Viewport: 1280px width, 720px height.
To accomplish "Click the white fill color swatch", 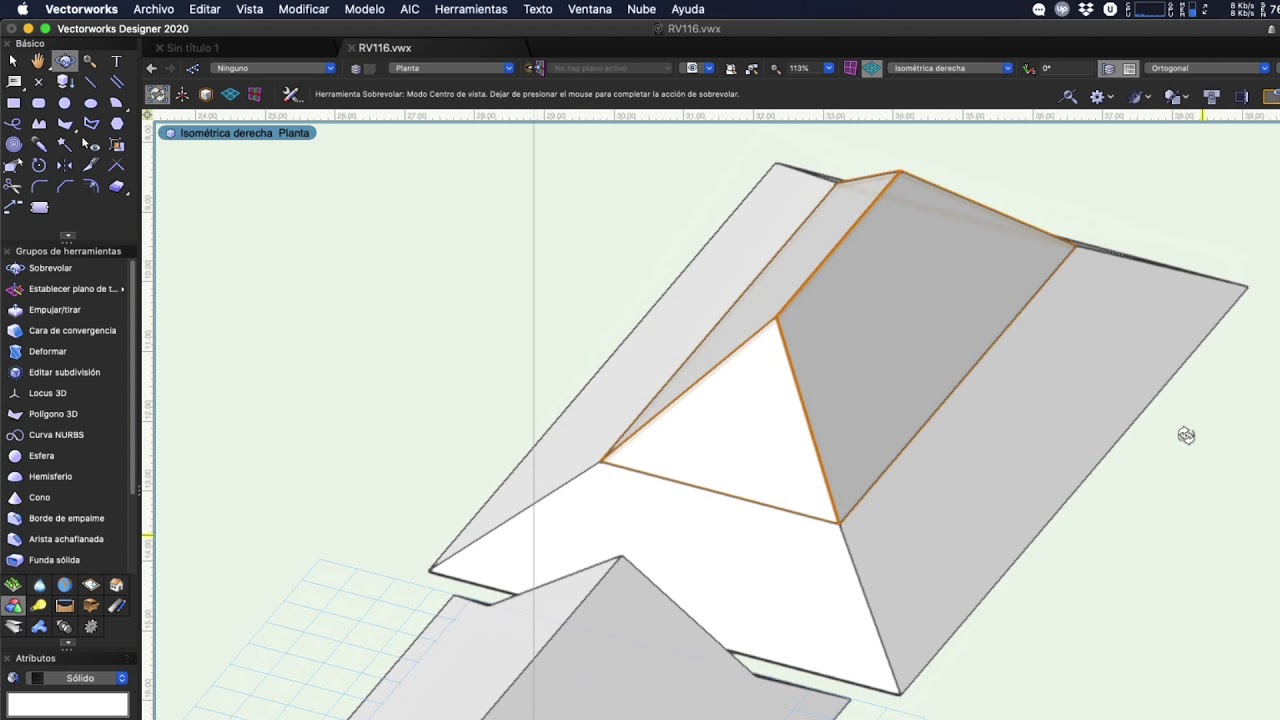I will click(x=68, y=704).
